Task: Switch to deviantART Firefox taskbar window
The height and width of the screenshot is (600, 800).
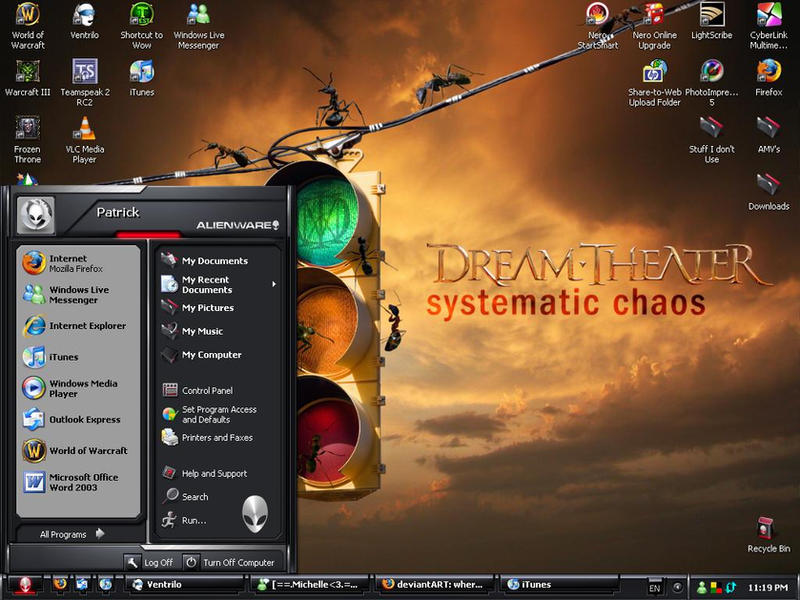Action: pyautogui.click(x=435, y=585)
